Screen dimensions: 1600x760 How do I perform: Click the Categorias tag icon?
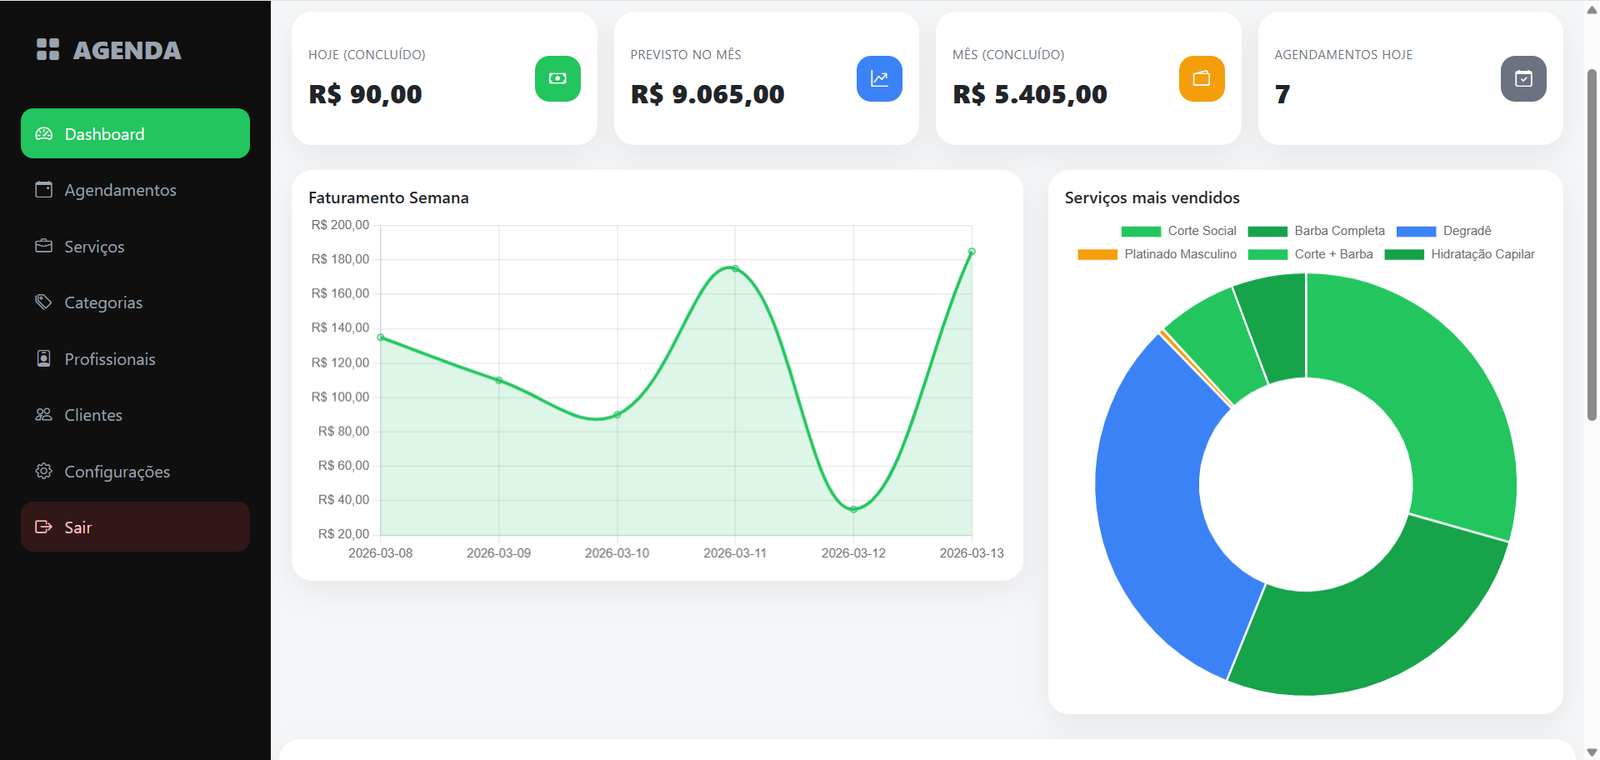pos(44,302)
